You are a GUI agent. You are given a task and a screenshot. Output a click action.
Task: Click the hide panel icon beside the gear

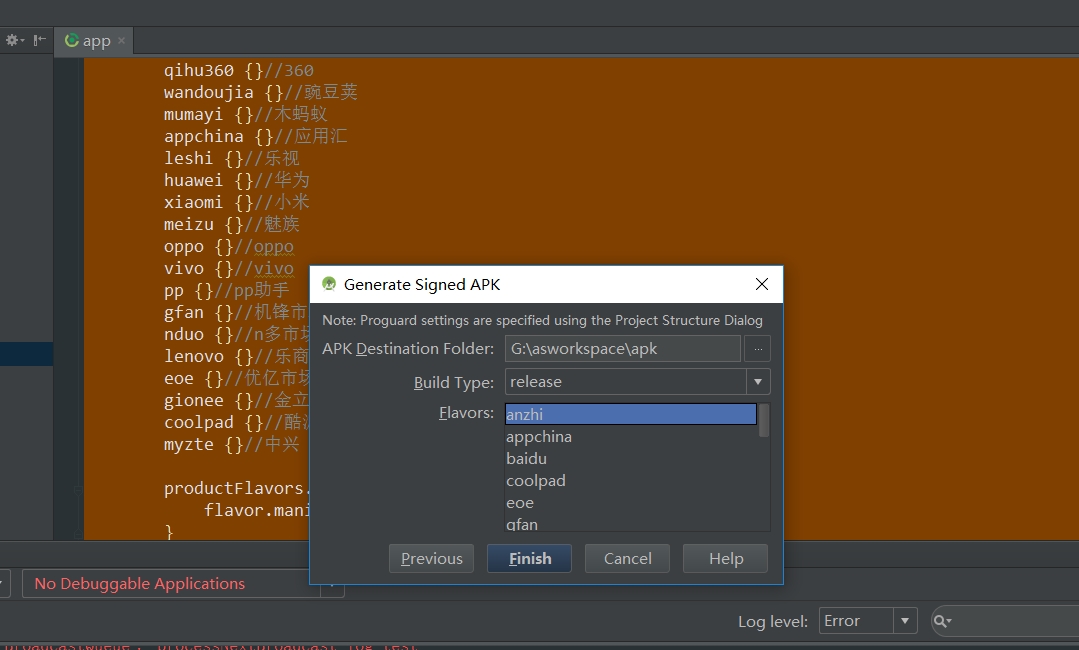(x=40, y=41)
